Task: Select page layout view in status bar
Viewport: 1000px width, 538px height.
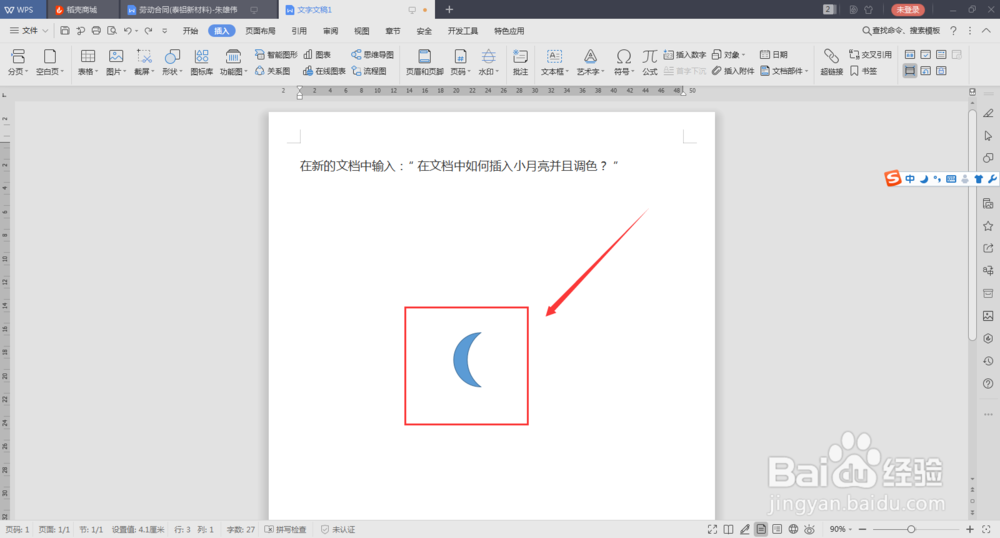Action: (761, 529)
